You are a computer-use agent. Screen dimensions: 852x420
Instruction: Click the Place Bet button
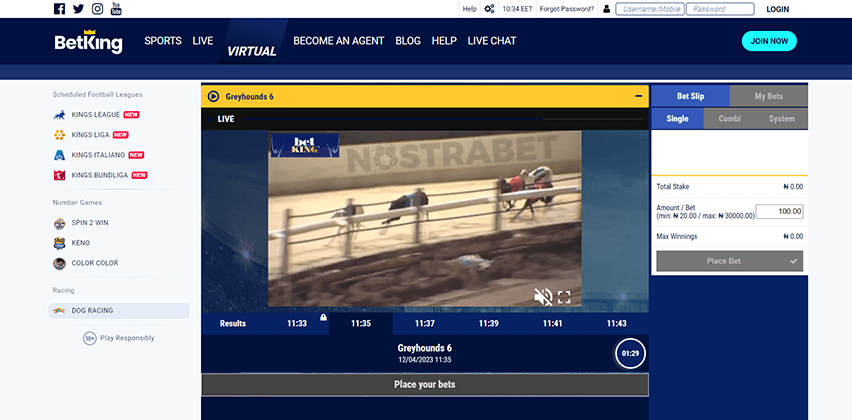click(729, 261)
